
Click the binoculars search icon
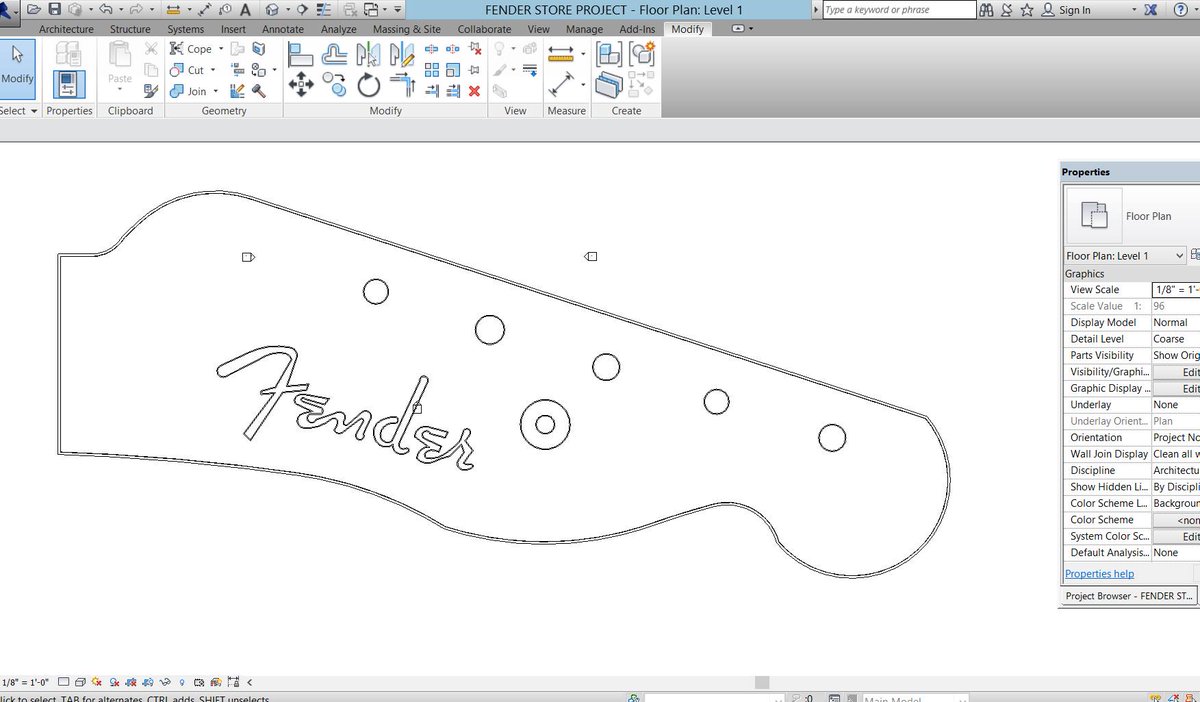tap(987, 9)
